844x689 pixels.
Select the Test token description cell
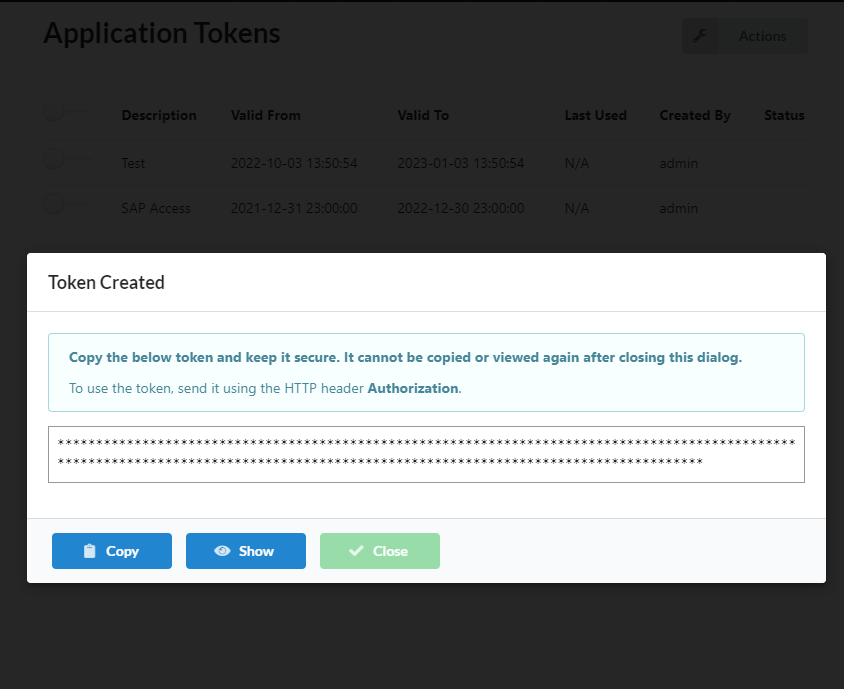[x=133, y=163]
